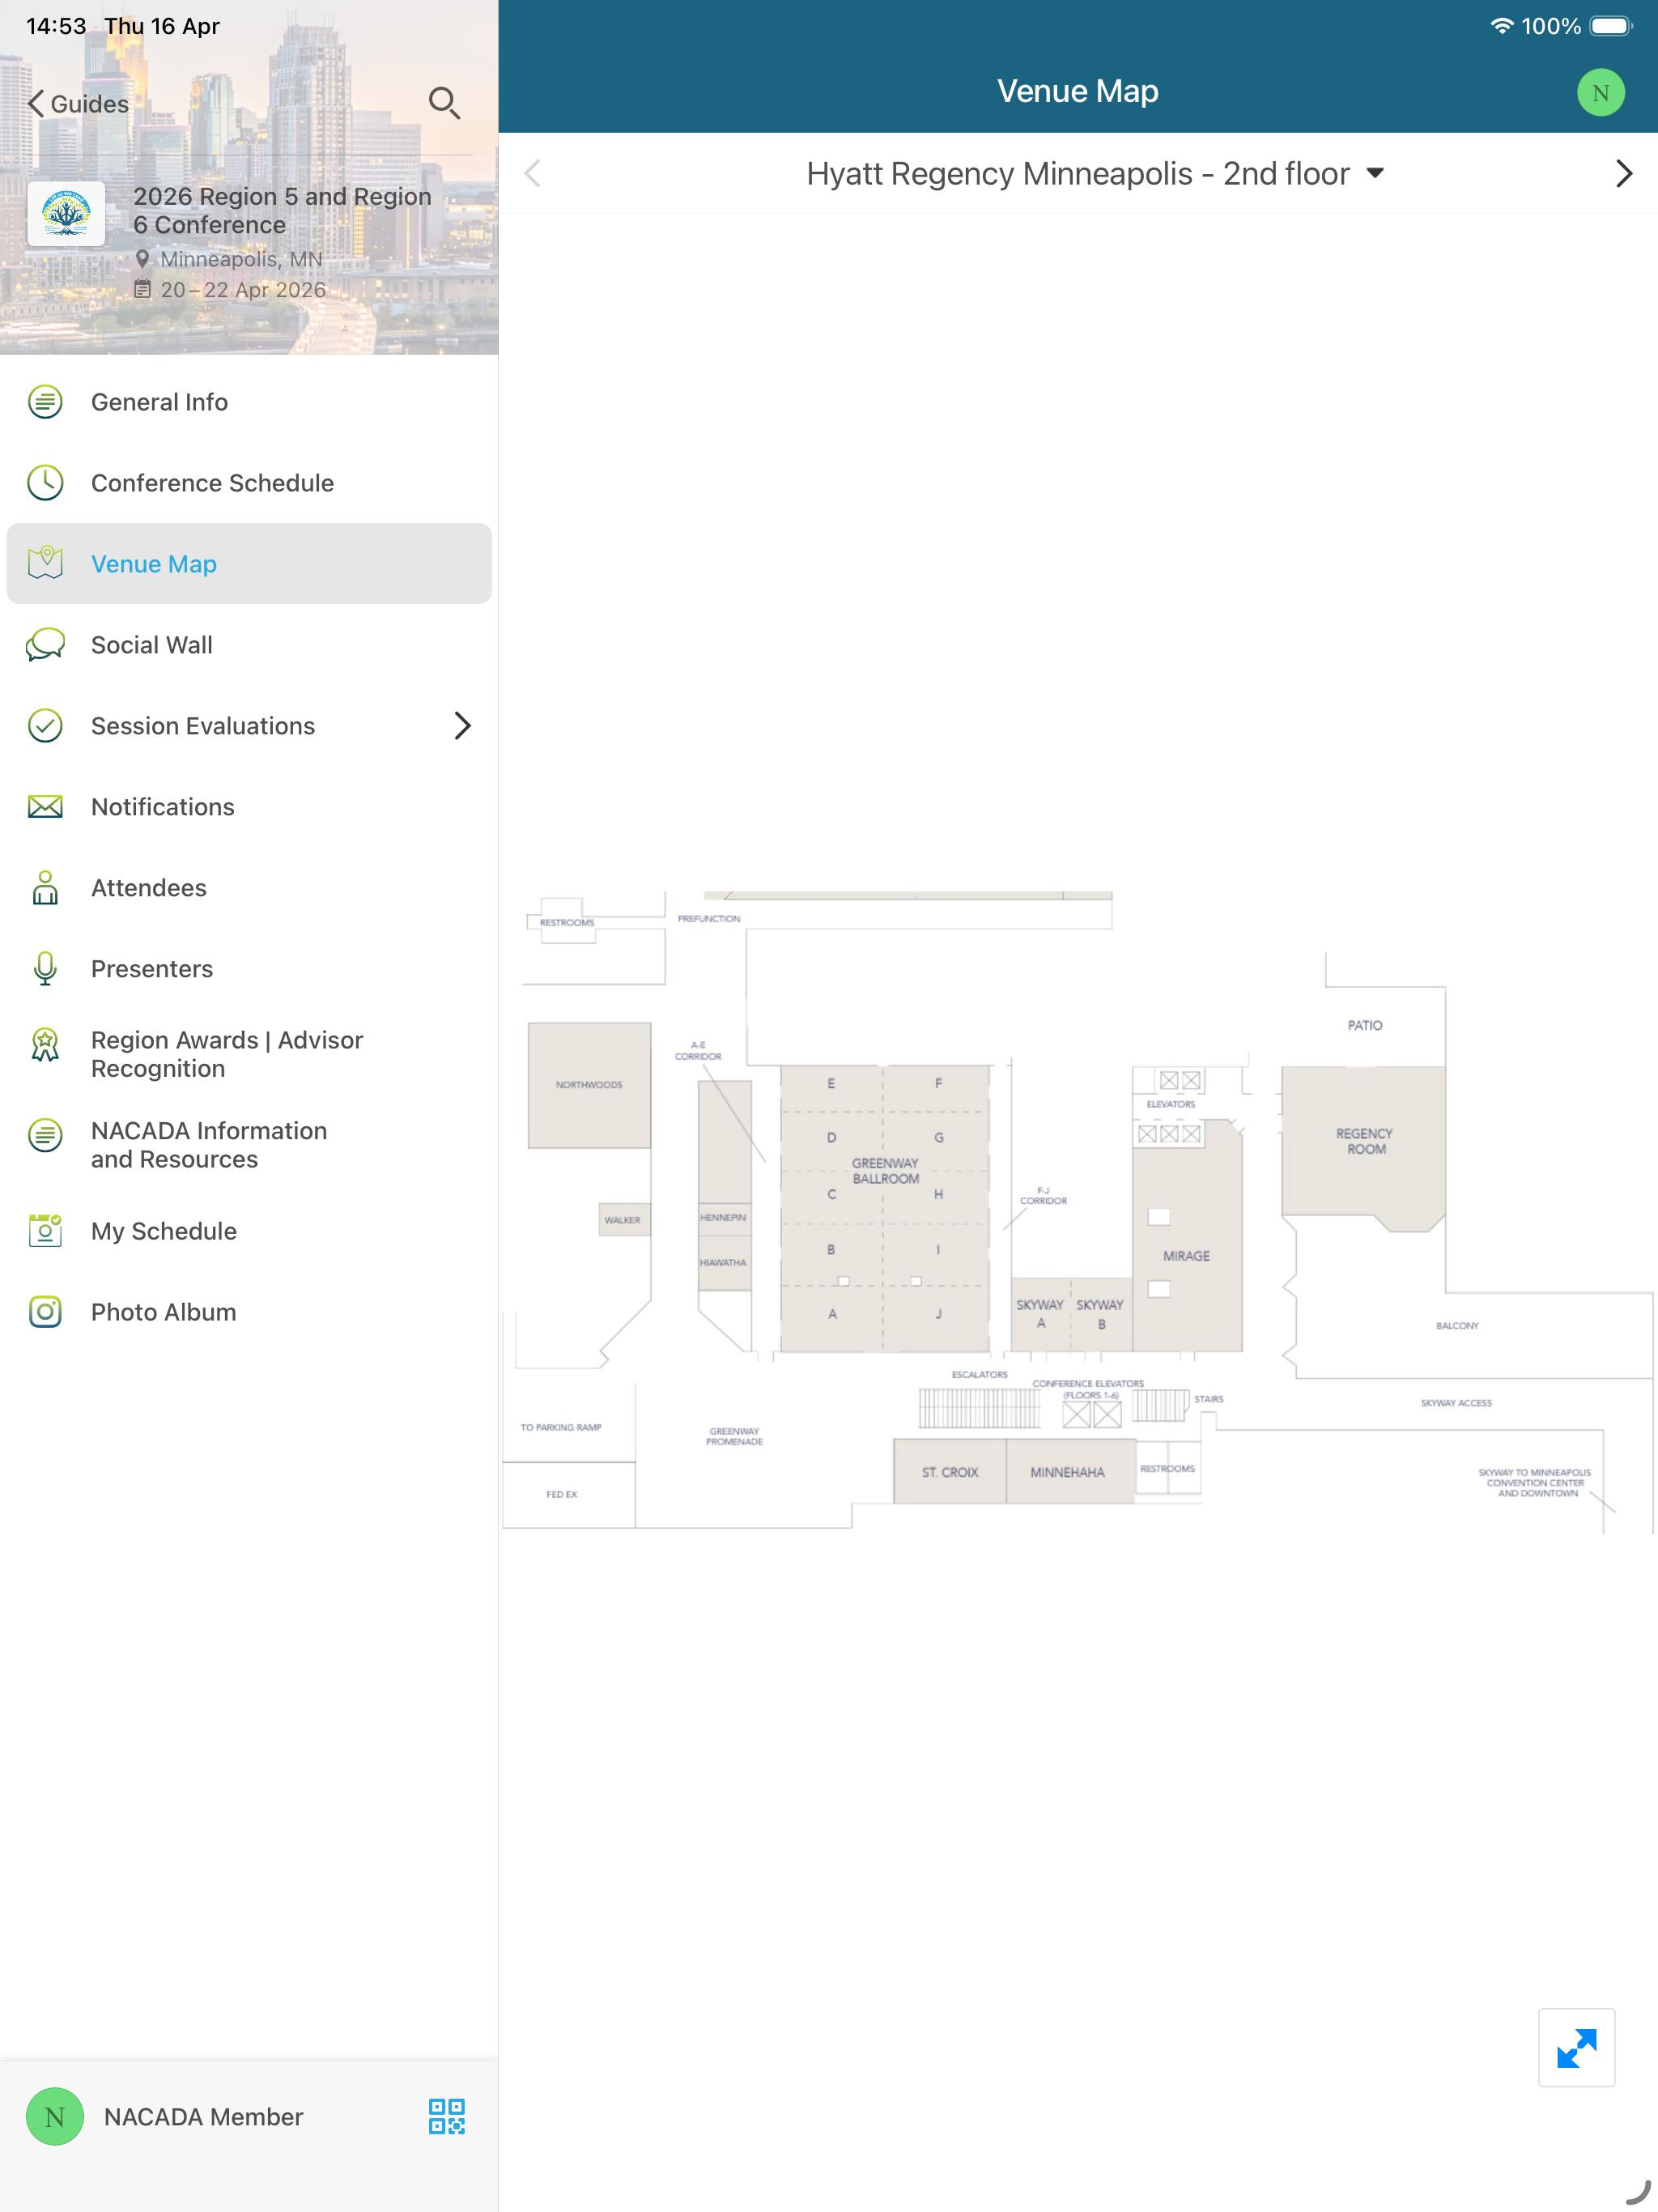1658x2212 pixels.
Task: Tap the Hiawatha room label
Action: 723,1263
